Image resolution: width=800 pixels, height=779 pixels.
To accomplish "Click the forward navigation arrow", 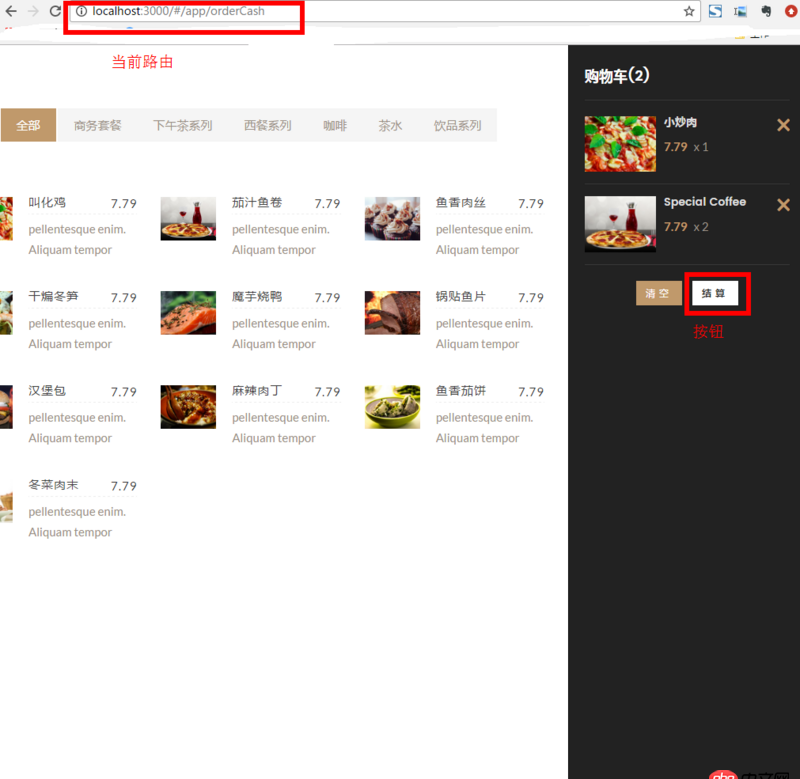I will 31,11.
